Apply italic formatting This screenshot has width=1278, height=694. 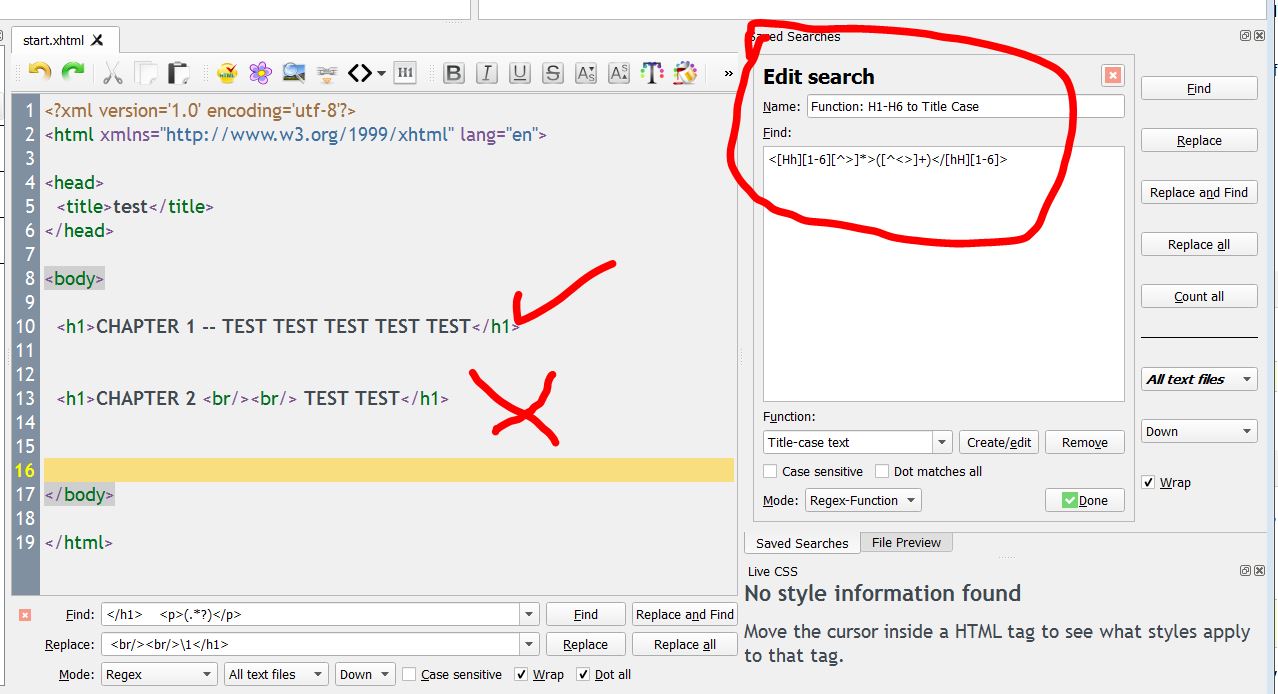point(487,72)
